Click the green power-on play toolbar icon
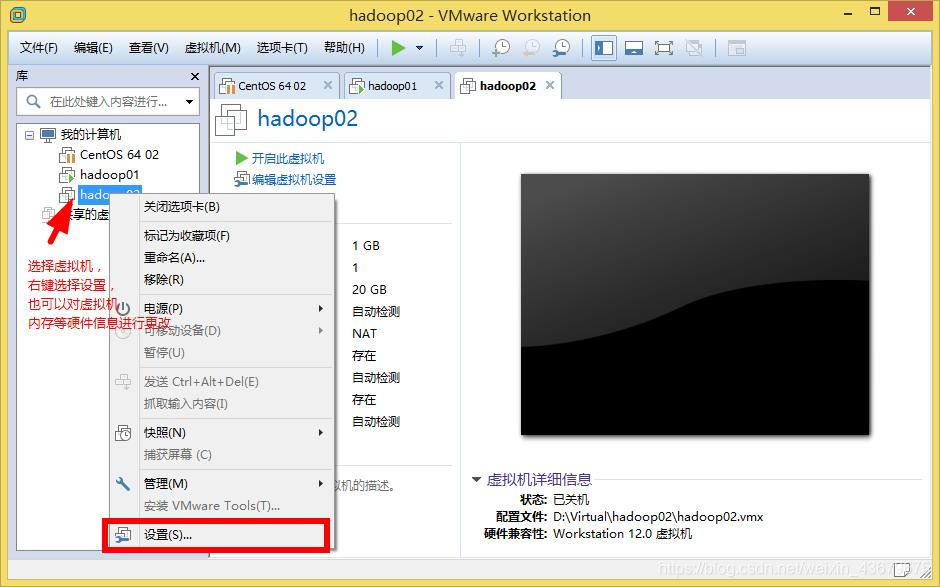 (398, 48)
